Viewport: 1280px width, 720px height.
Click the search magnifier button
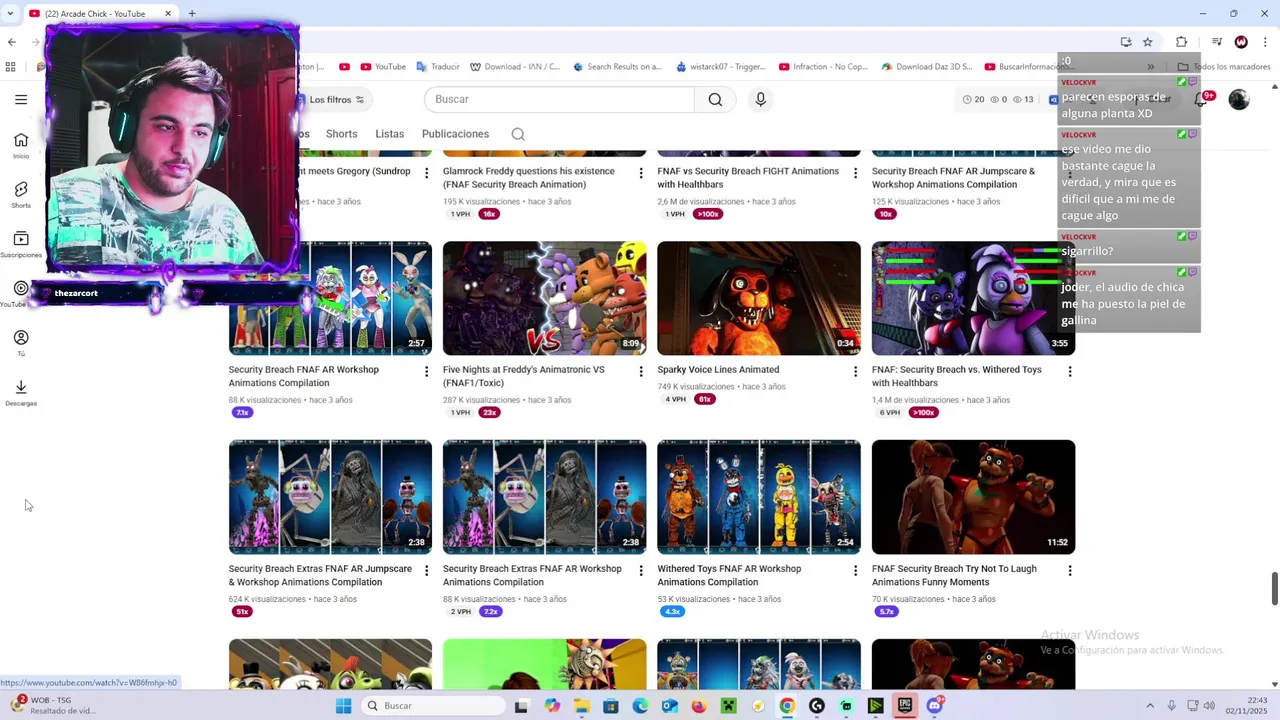[x=715, y=99]
